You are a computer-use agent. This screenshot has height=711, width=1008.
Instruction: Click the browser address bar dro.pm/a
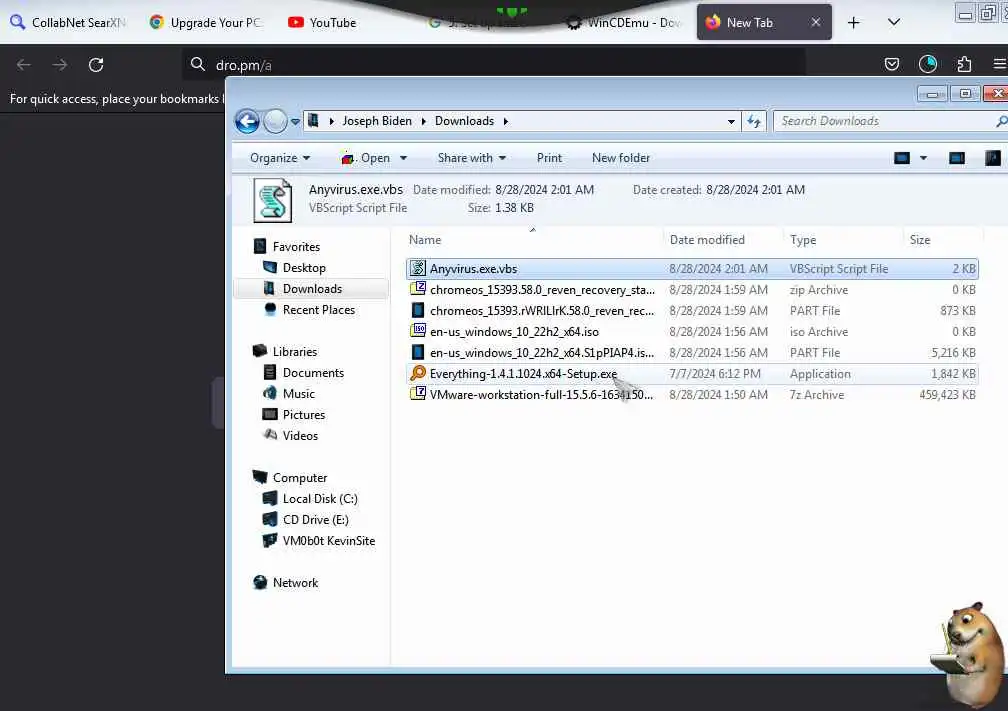(495, 65)
